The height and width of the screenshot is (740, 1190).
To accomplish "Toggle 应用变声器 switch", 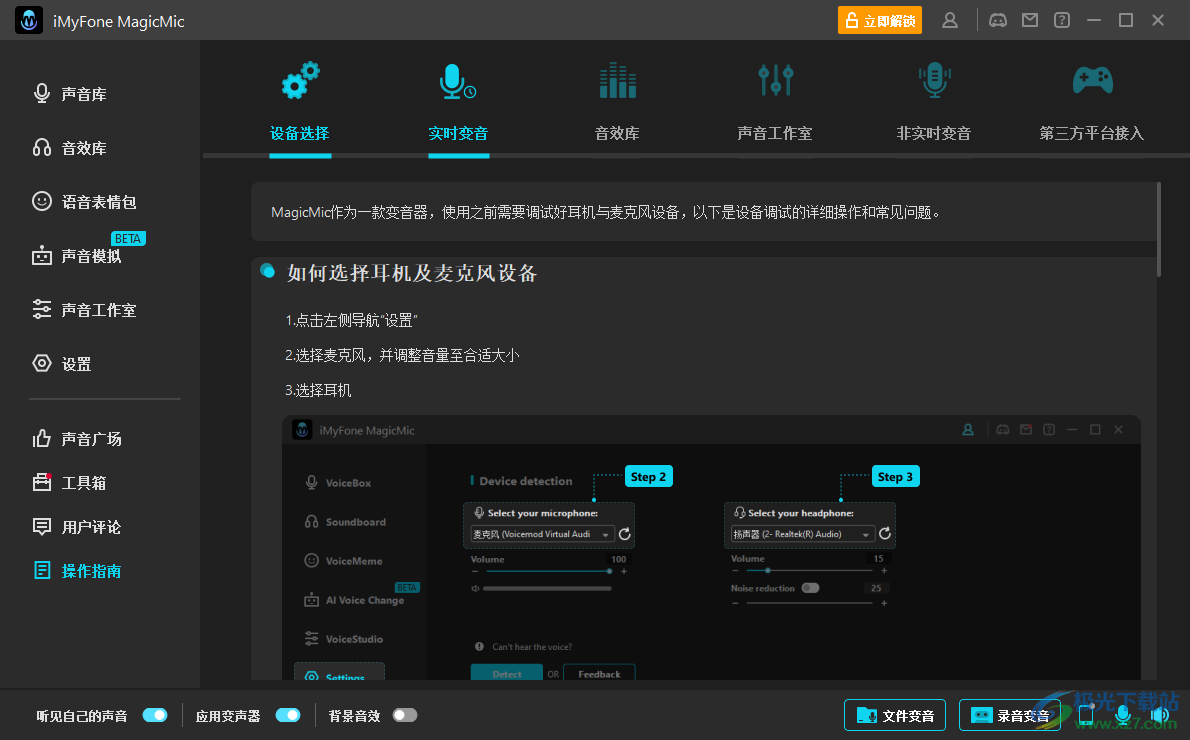I will (x=288, y=715).
